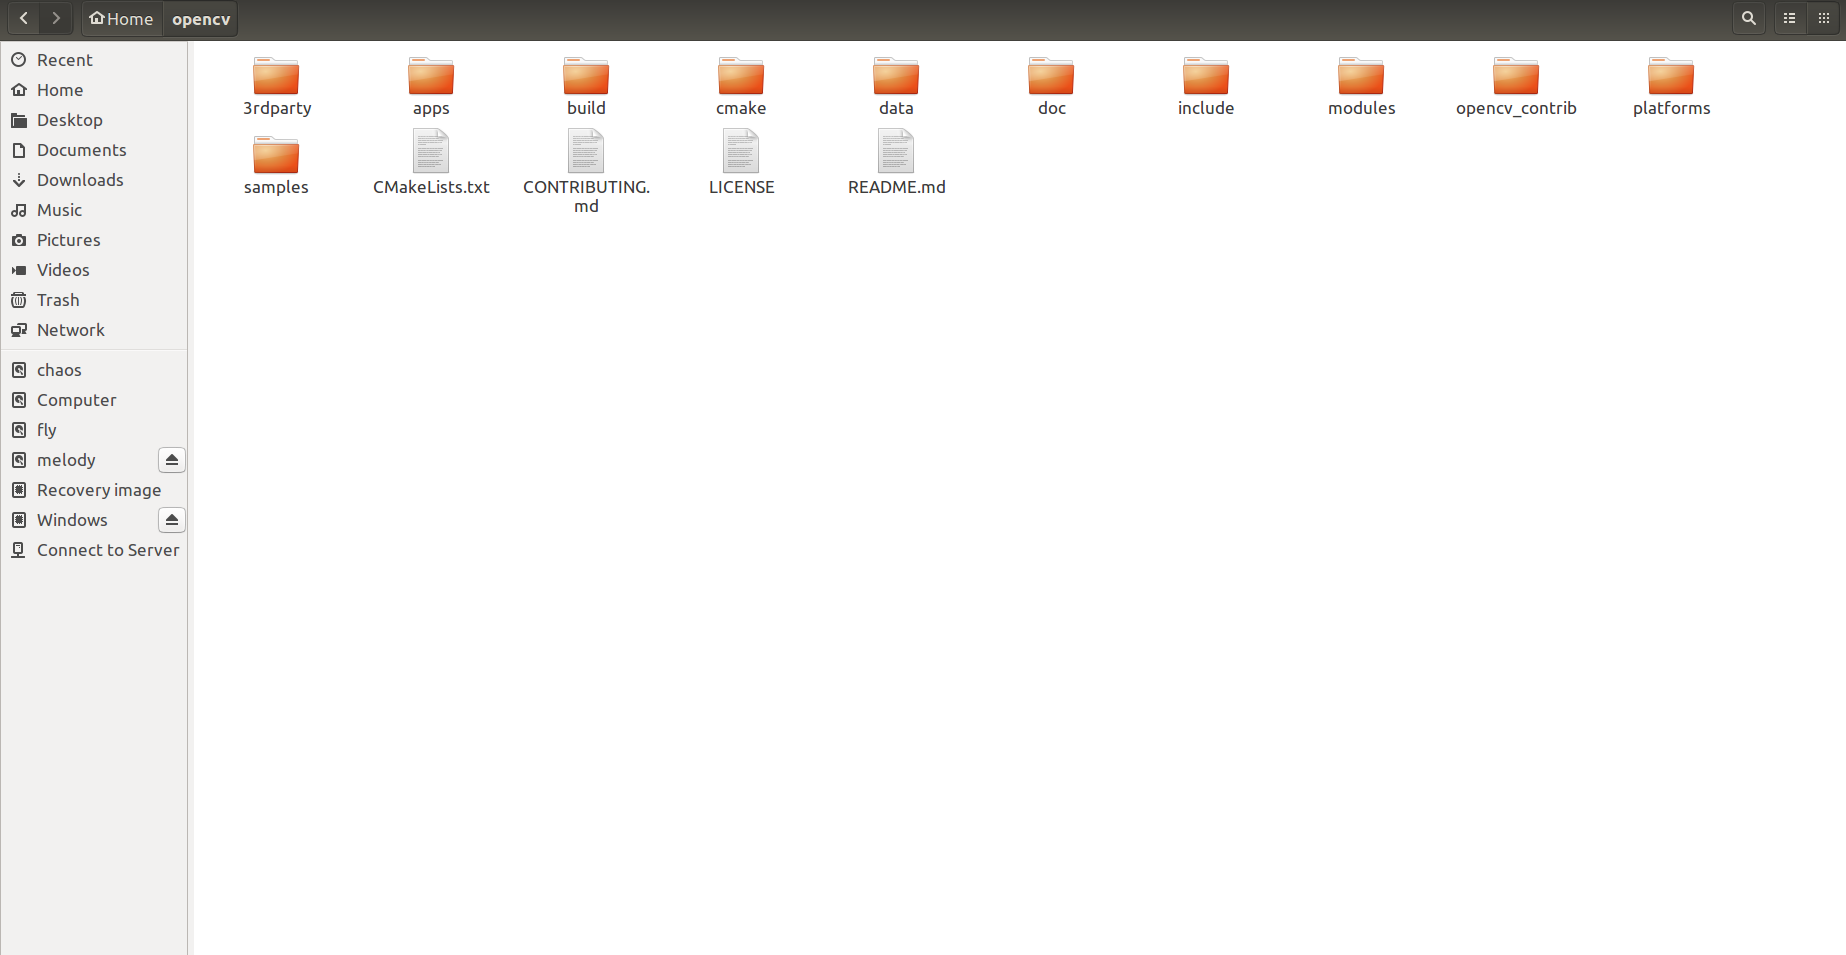
Task: Go back with the left arrow
Action: click(x=24, y=18)
